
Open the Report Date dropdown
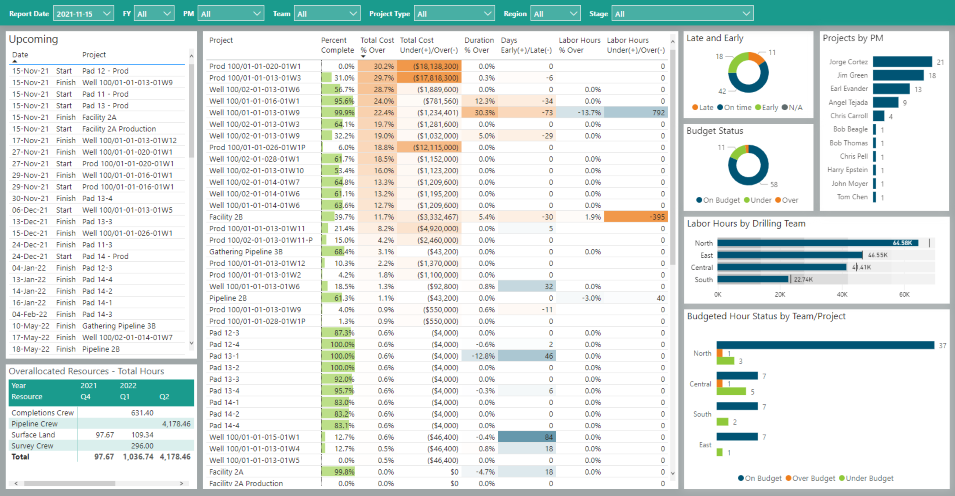pyautogui.click(x=85, y=14)
